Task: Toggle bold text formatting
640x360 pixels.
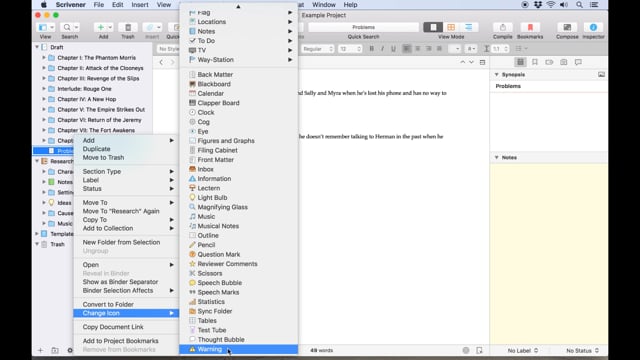Action: pos(371,49)
